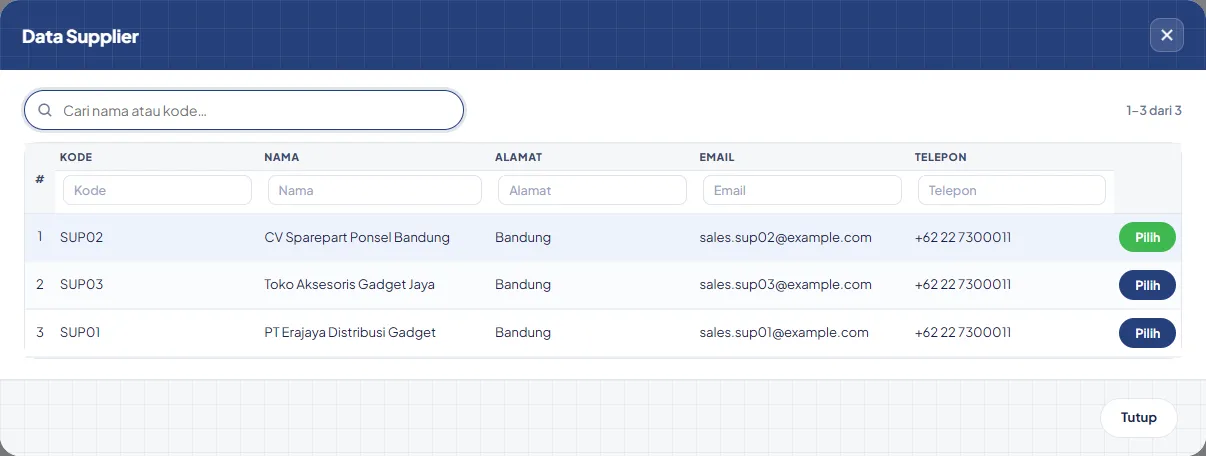
Task: Click Bandung address in SUP03 row
Action: pos(523,285)
